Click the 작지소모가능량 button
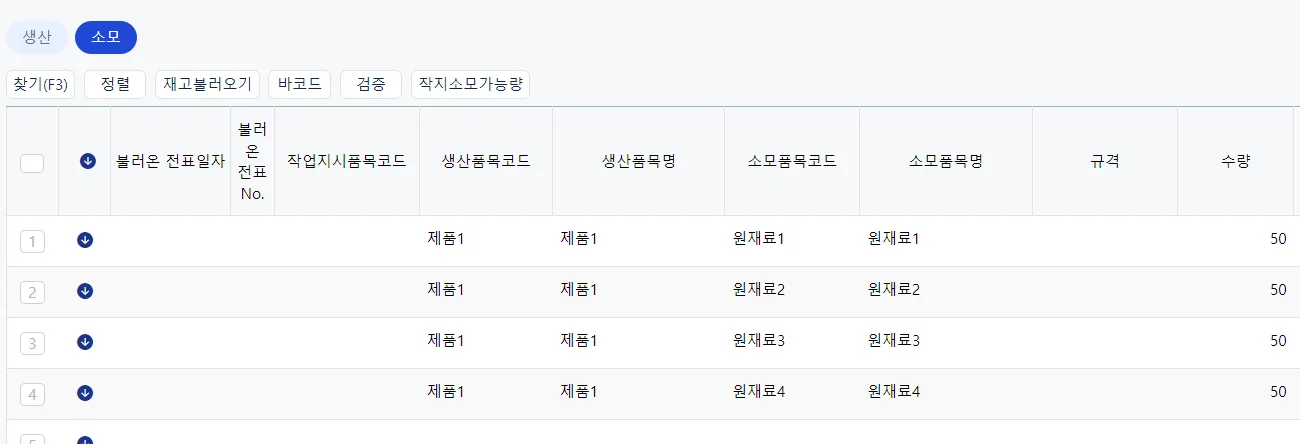Image resolution: width=1300 pixels, height=444 pixels. (x=471, y=85)
